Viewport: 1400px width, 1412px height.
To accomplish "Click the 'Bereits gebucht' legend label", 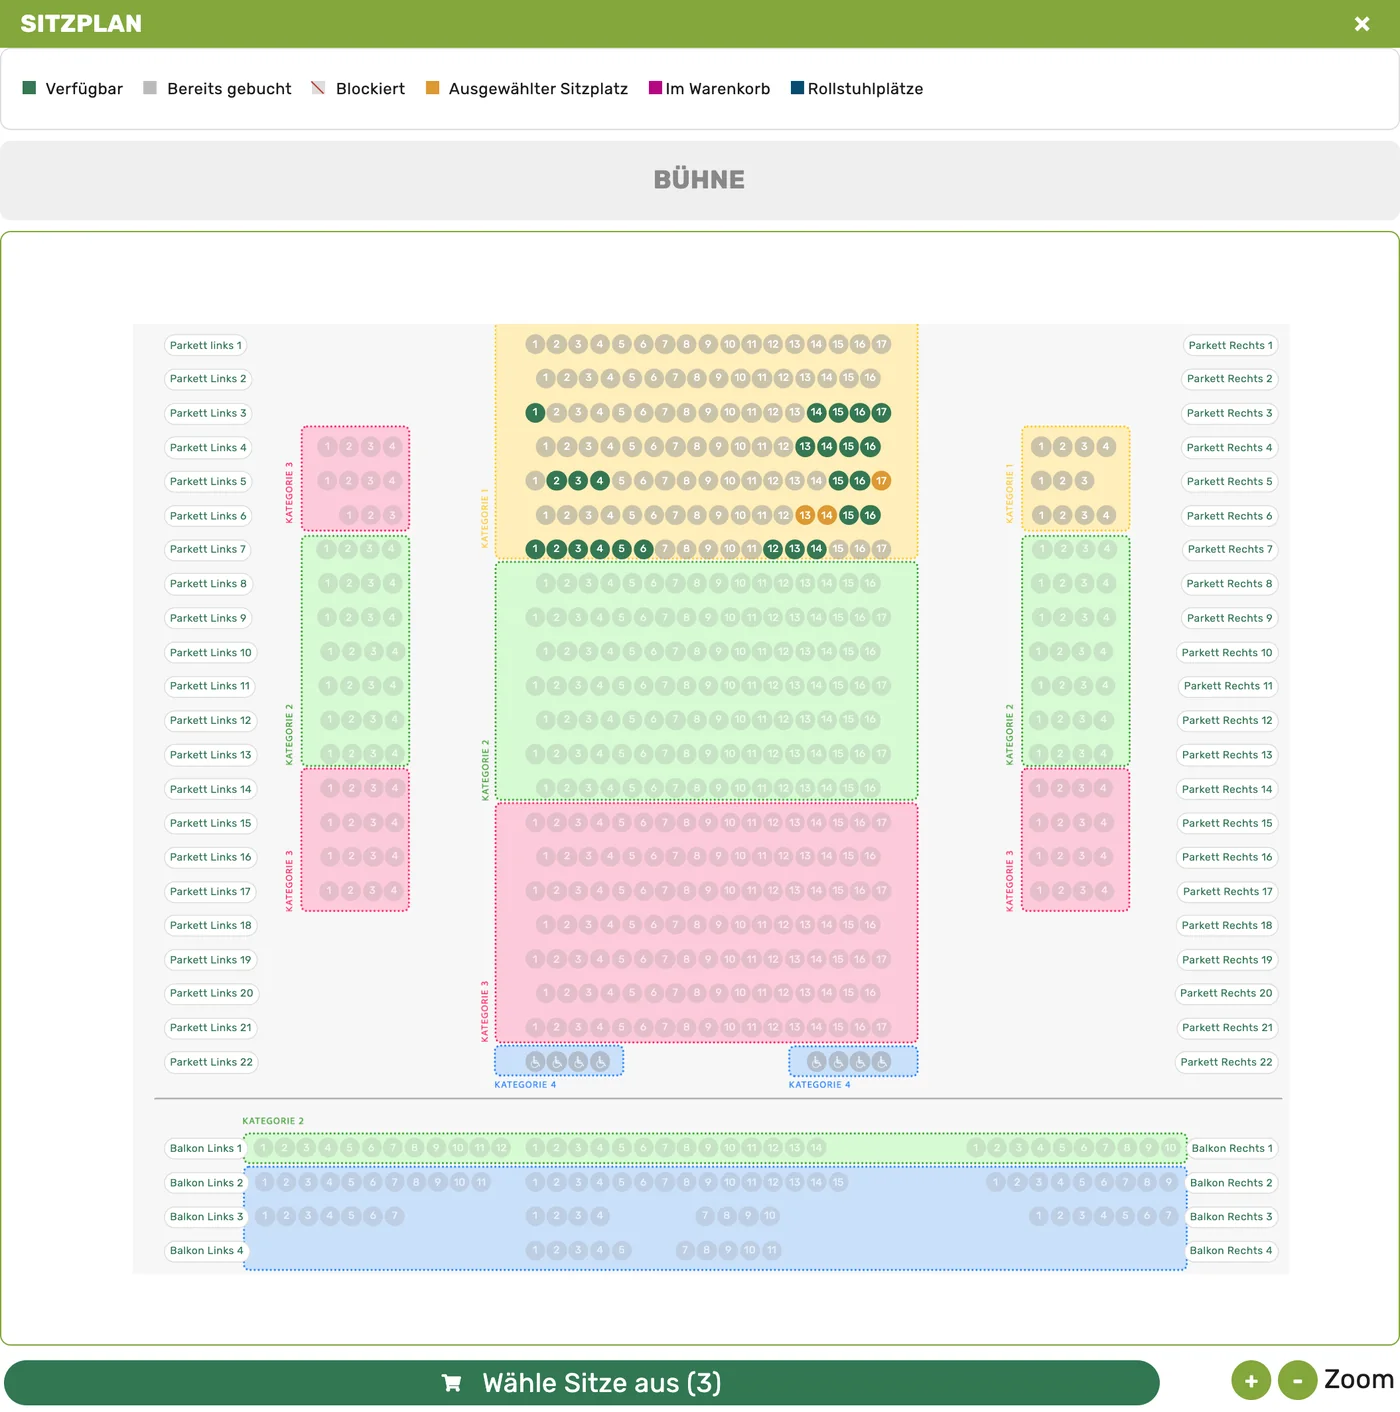I will (x=229, y=89).
